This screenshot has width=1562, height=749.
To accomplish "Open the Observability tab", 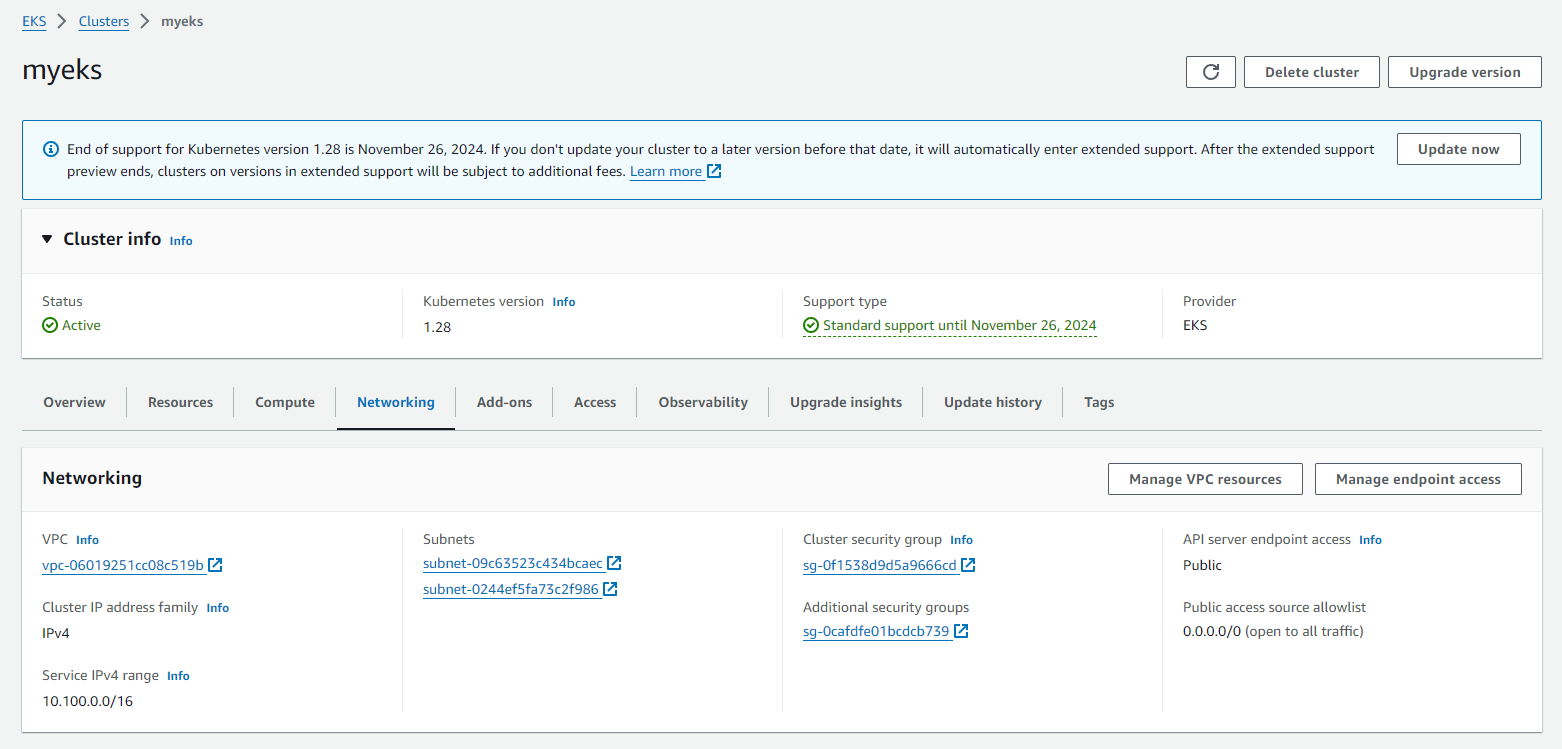I will pos(703,402).
